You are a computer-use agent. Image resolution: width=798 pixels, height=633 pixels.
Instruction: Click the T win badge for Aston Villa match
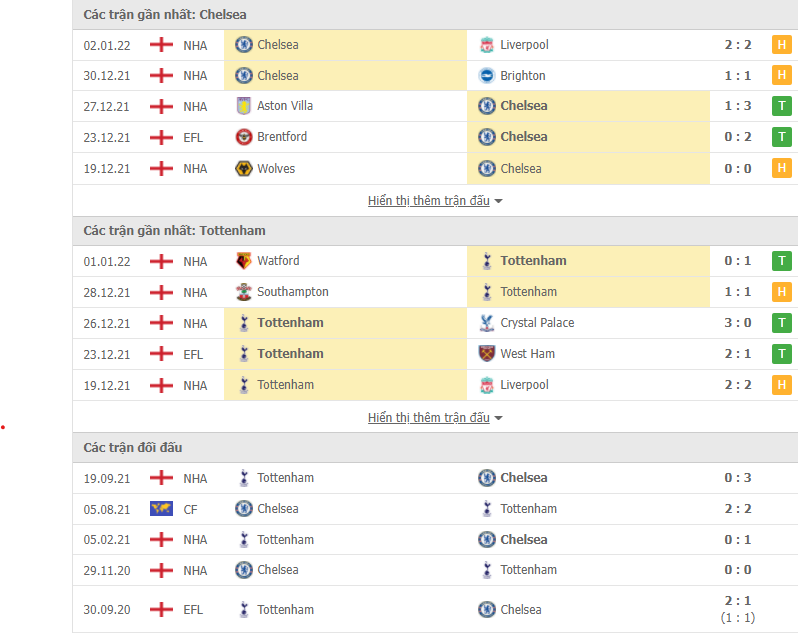(x=782, y=106)
